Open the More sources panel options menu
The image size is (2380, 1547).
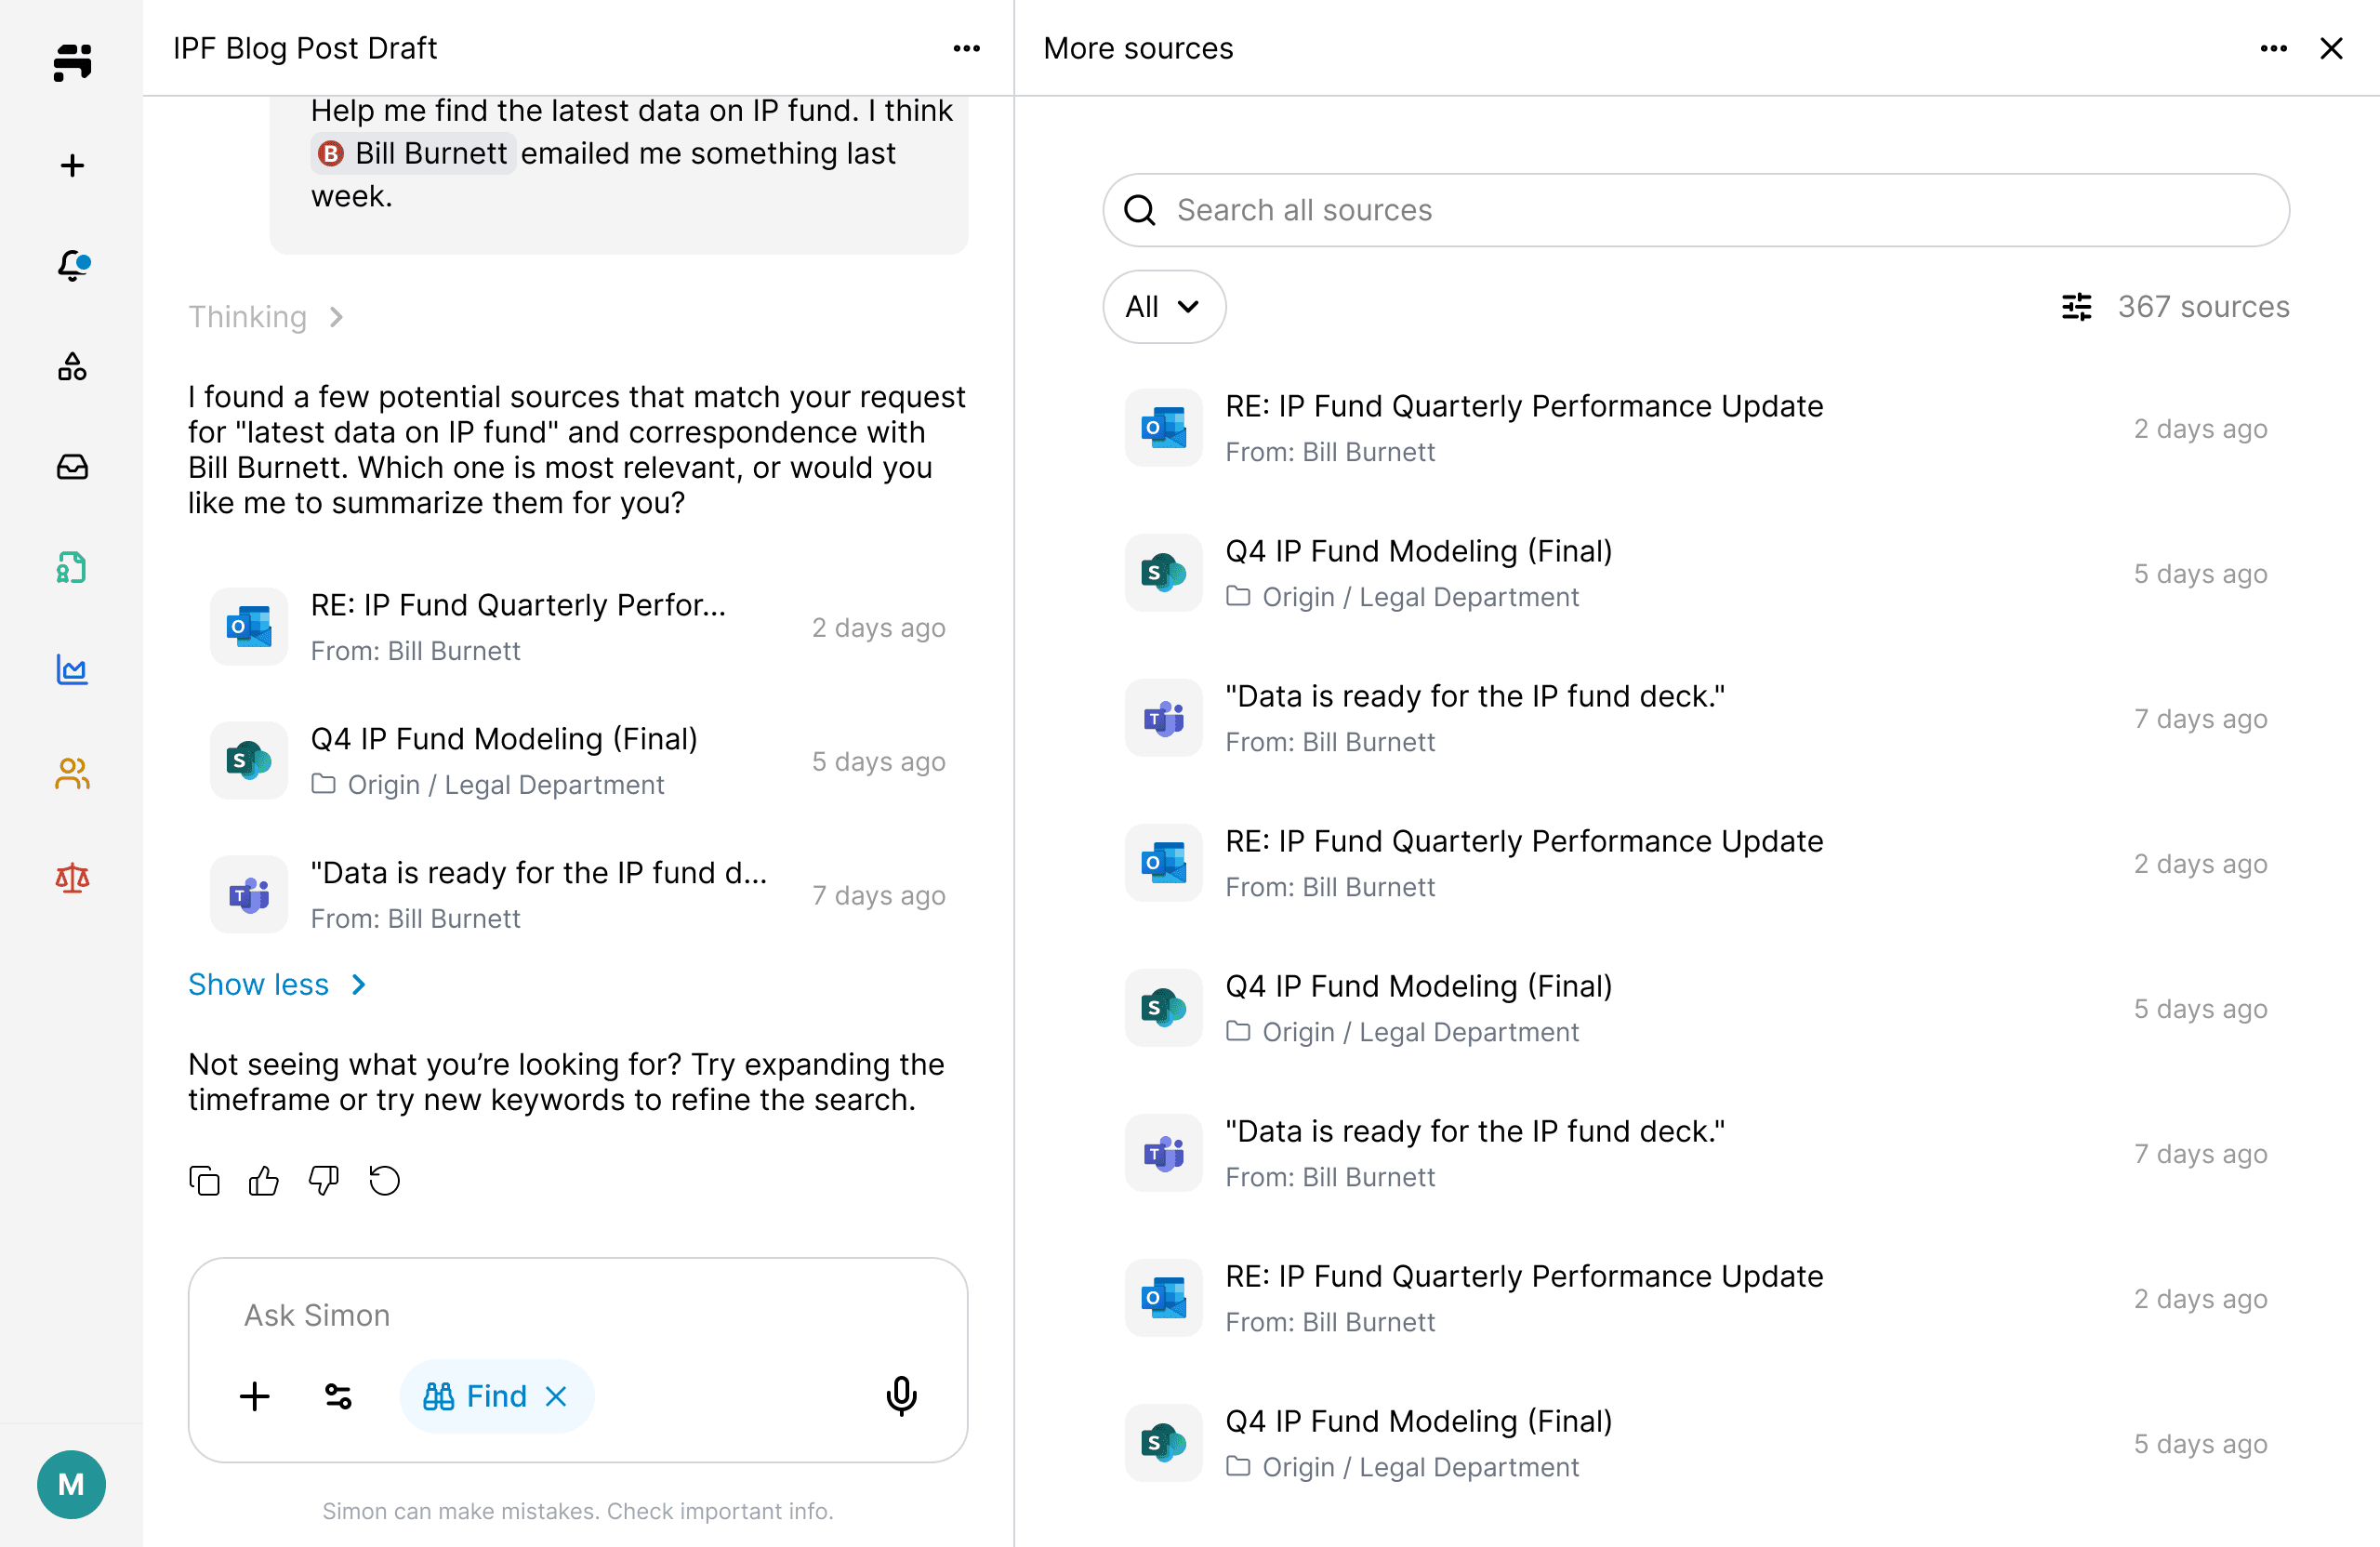[x=2273, y=48]
